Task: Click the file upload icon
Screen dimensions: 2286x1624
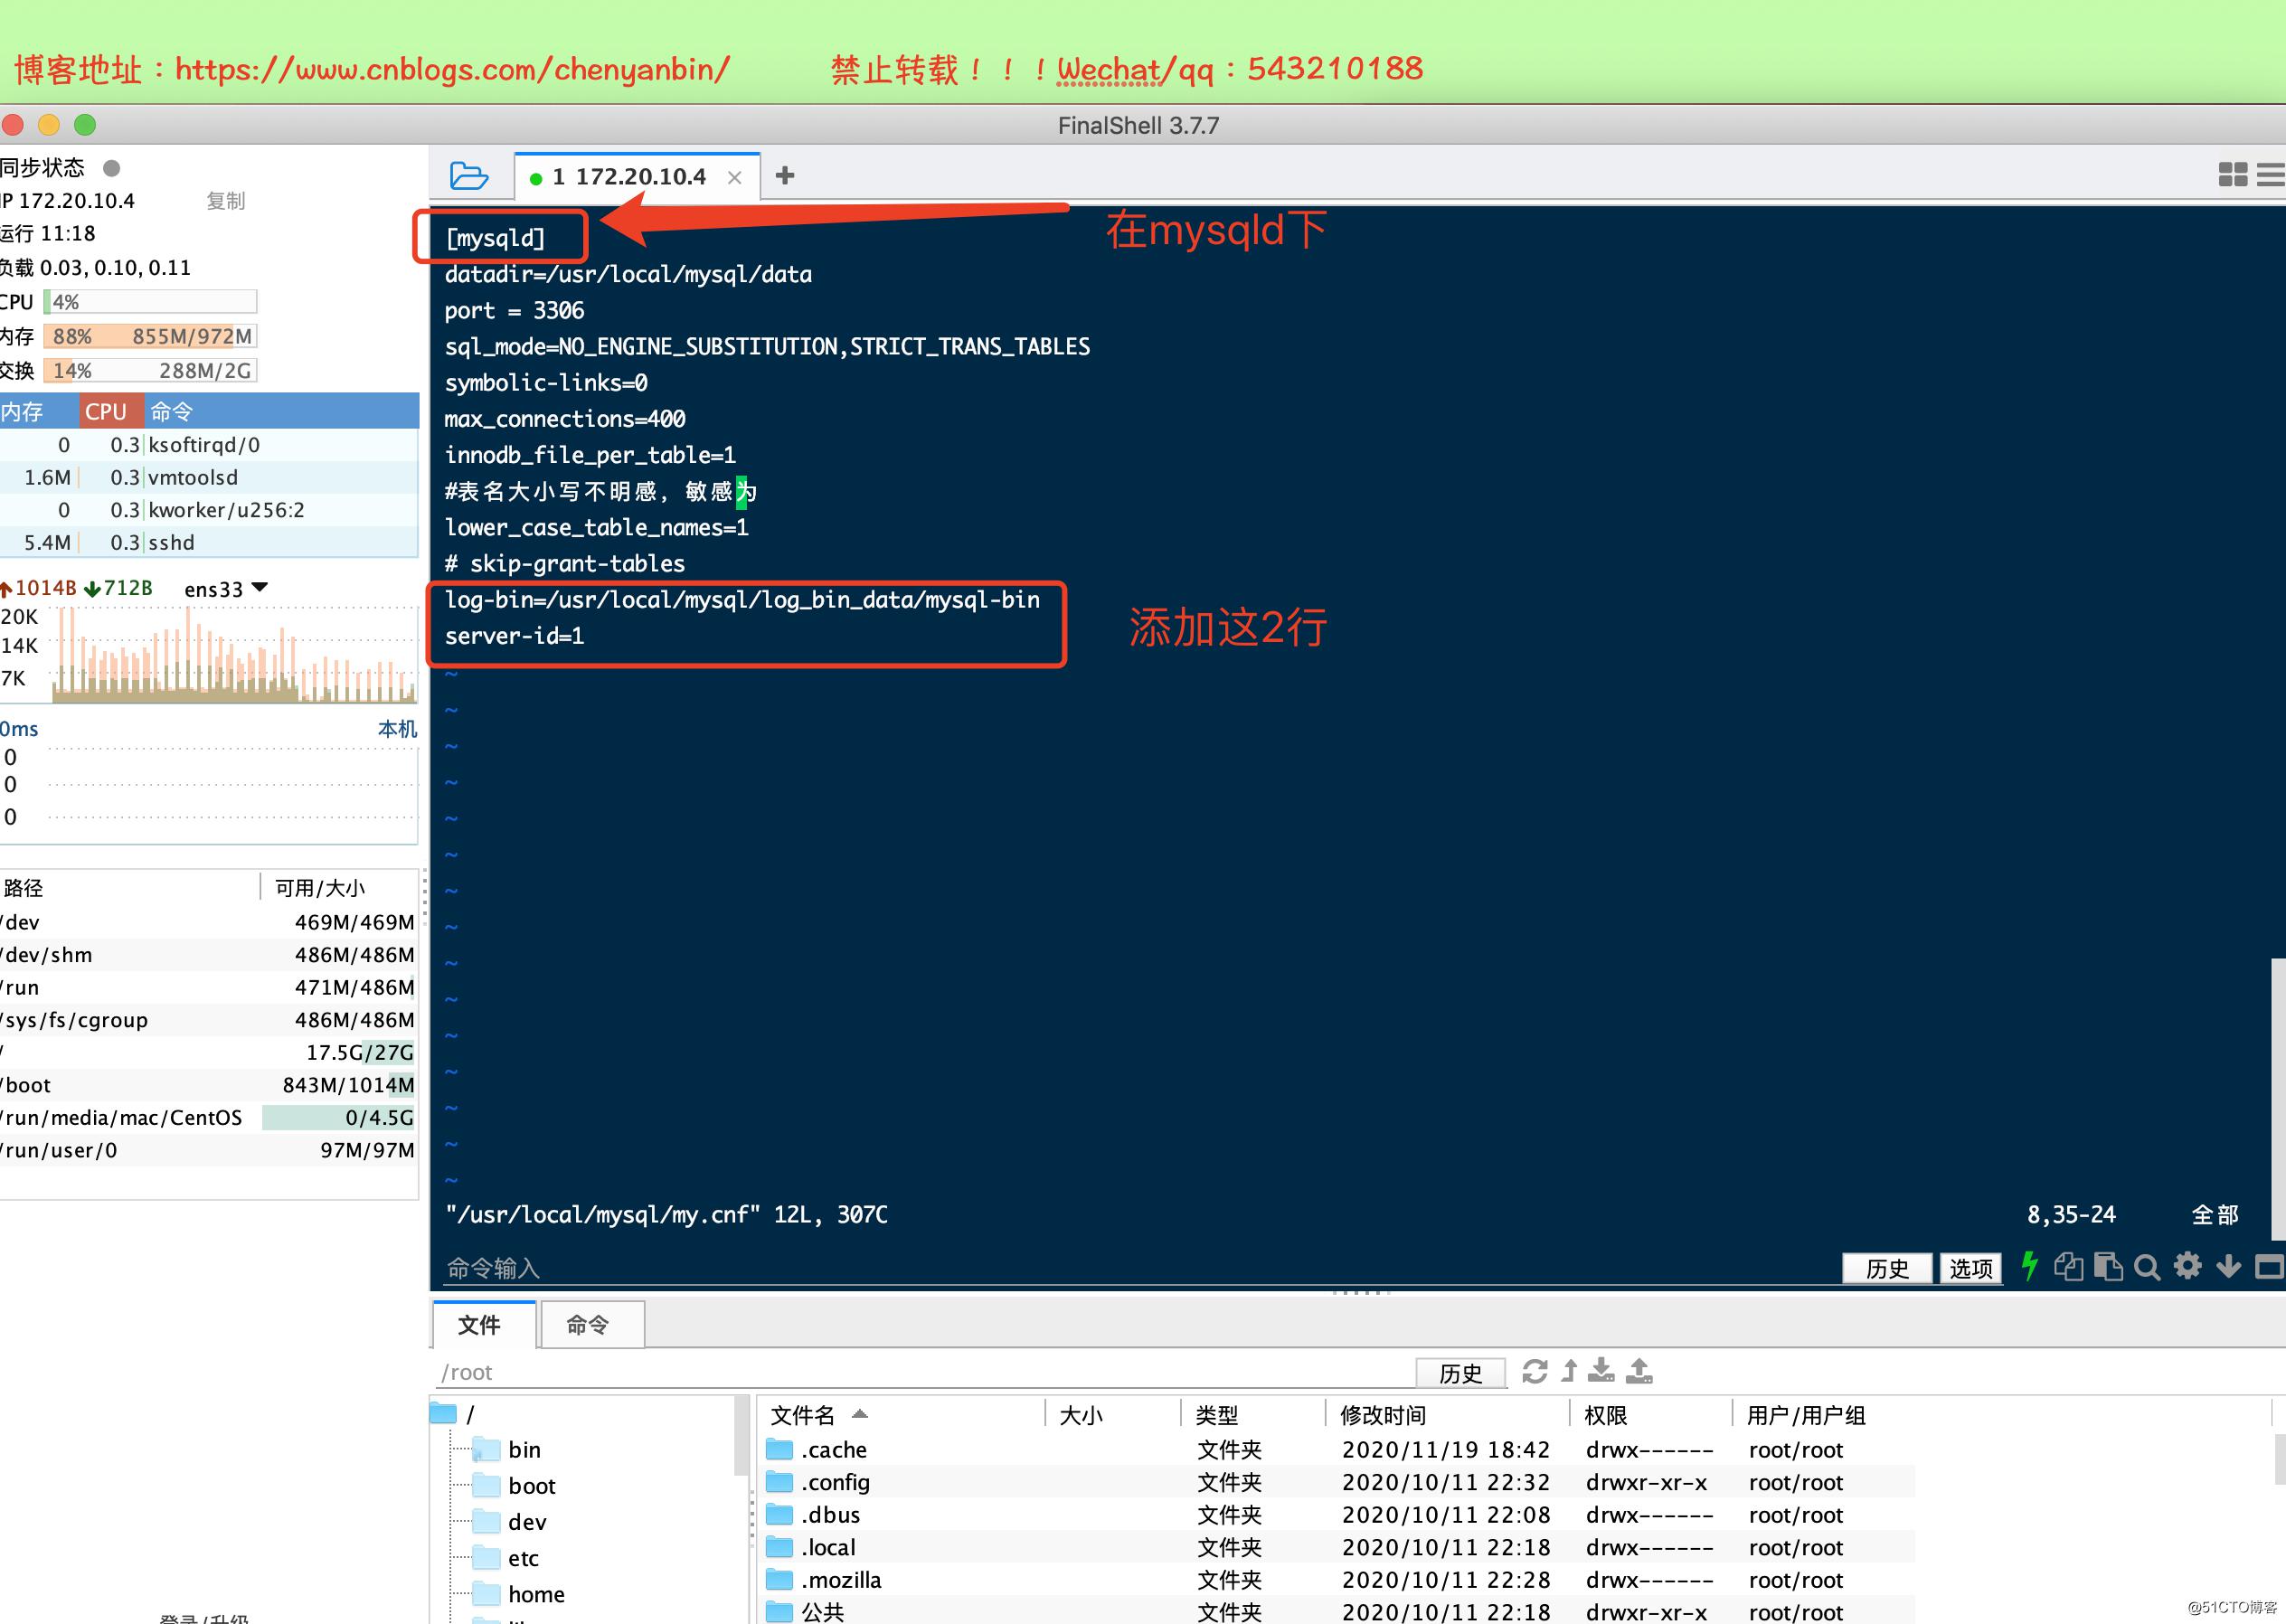Action: pyautogui.click(x=1639, y=1370)
